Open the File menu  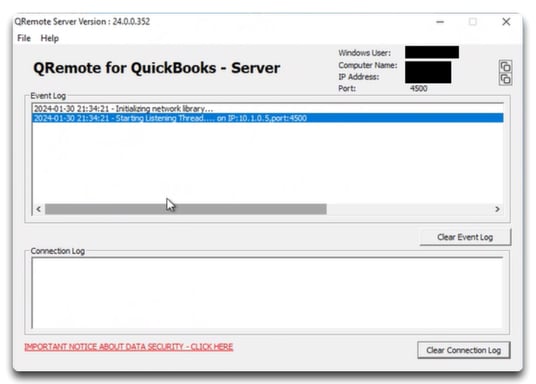pyautogui.click(x=24, y=38)
